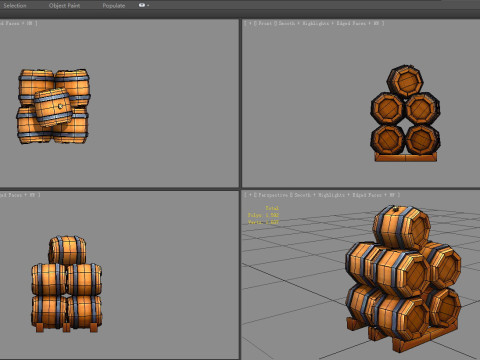
Task: Select top barrel in Front viewport
Action: 405,82
